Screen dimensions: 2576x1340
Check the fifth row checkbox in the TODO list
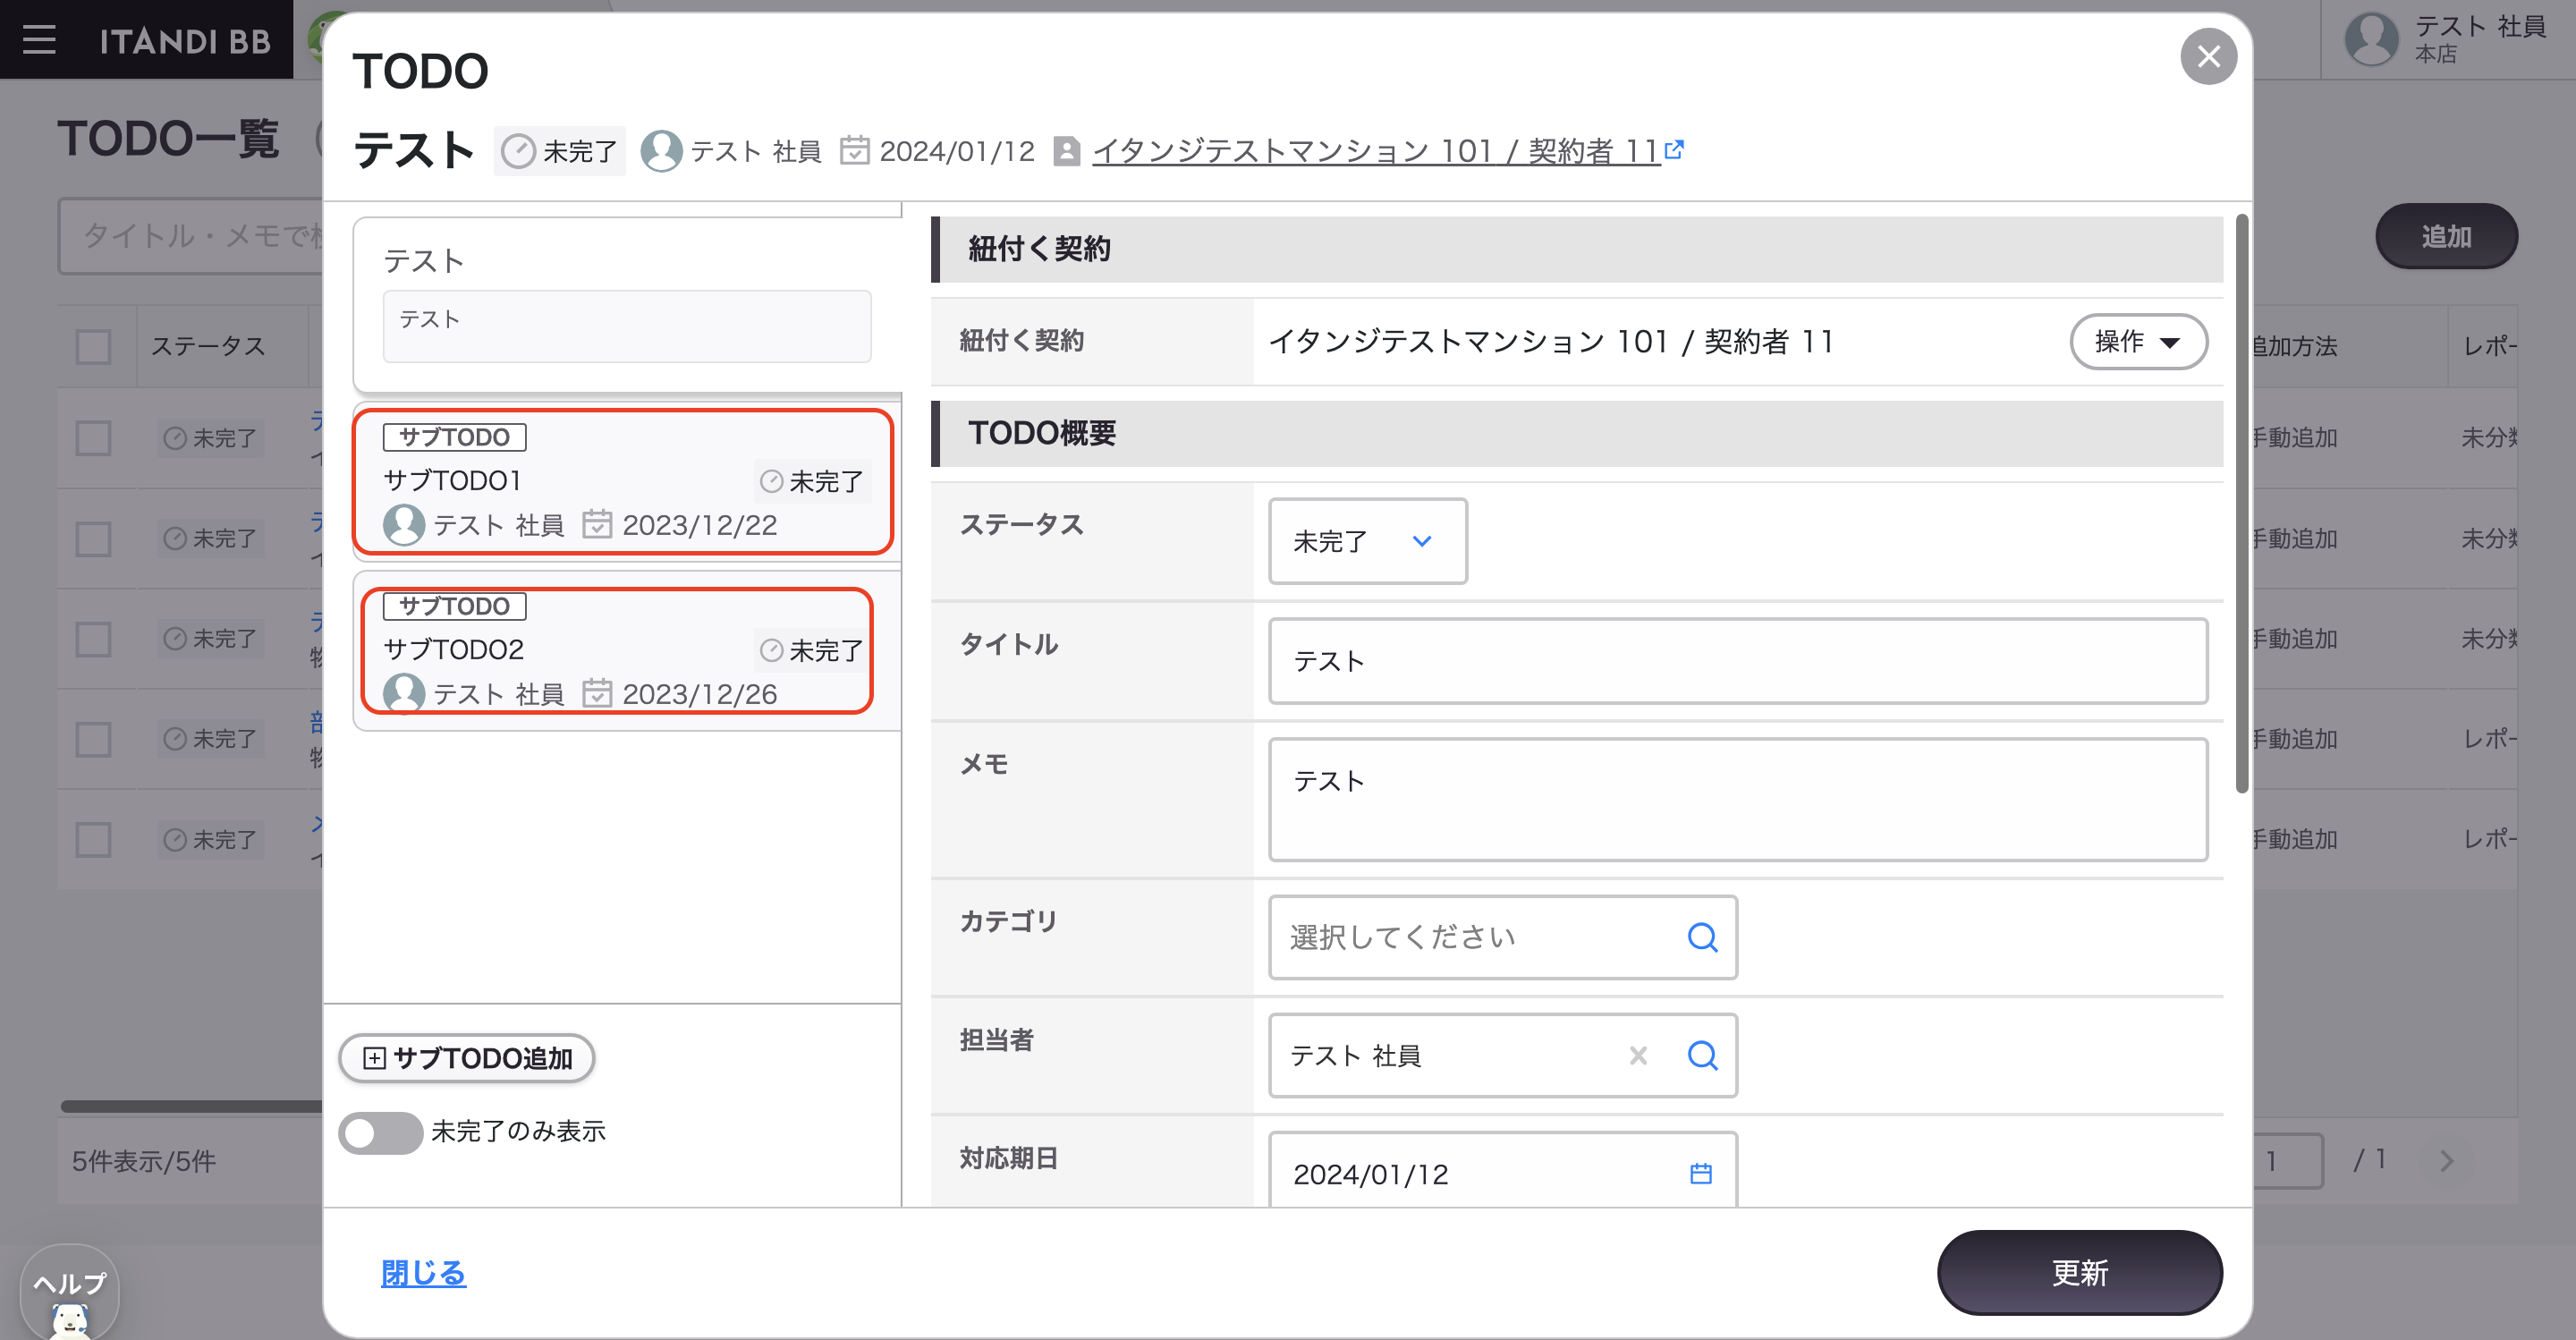click(93, 839)
